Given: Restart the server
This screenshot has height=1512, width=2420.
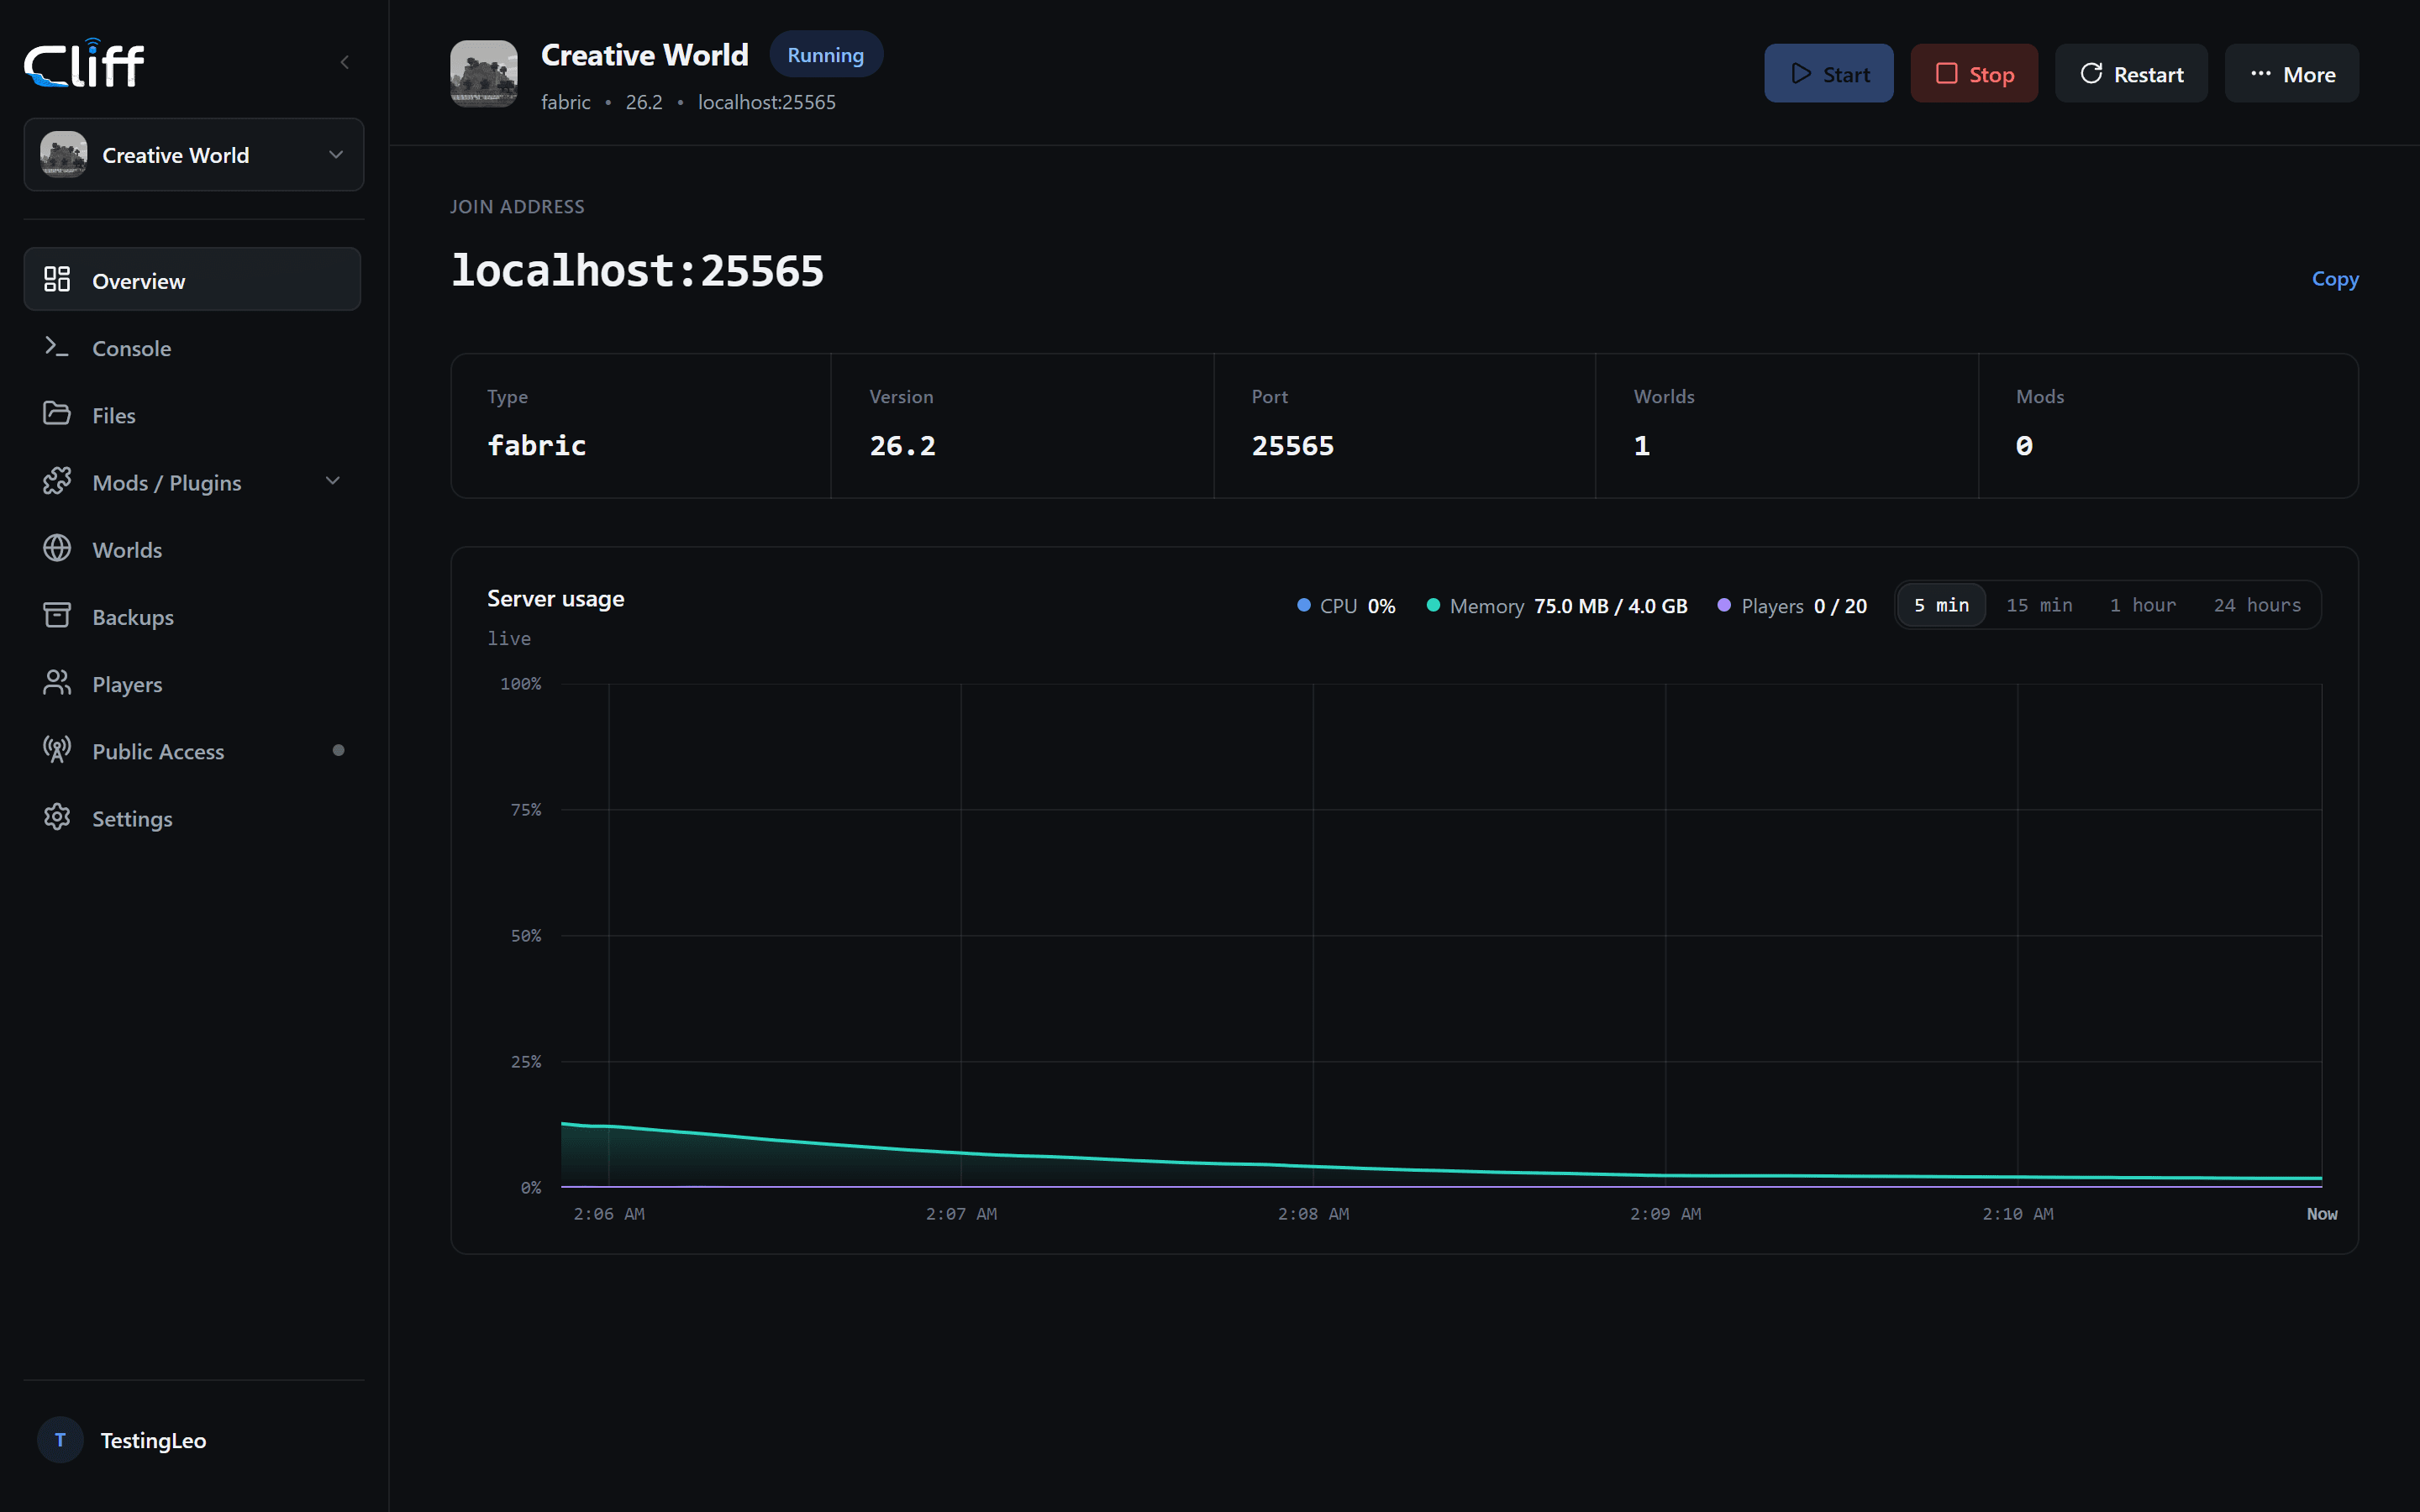Looking at the screenshot, I should 2131,74.
